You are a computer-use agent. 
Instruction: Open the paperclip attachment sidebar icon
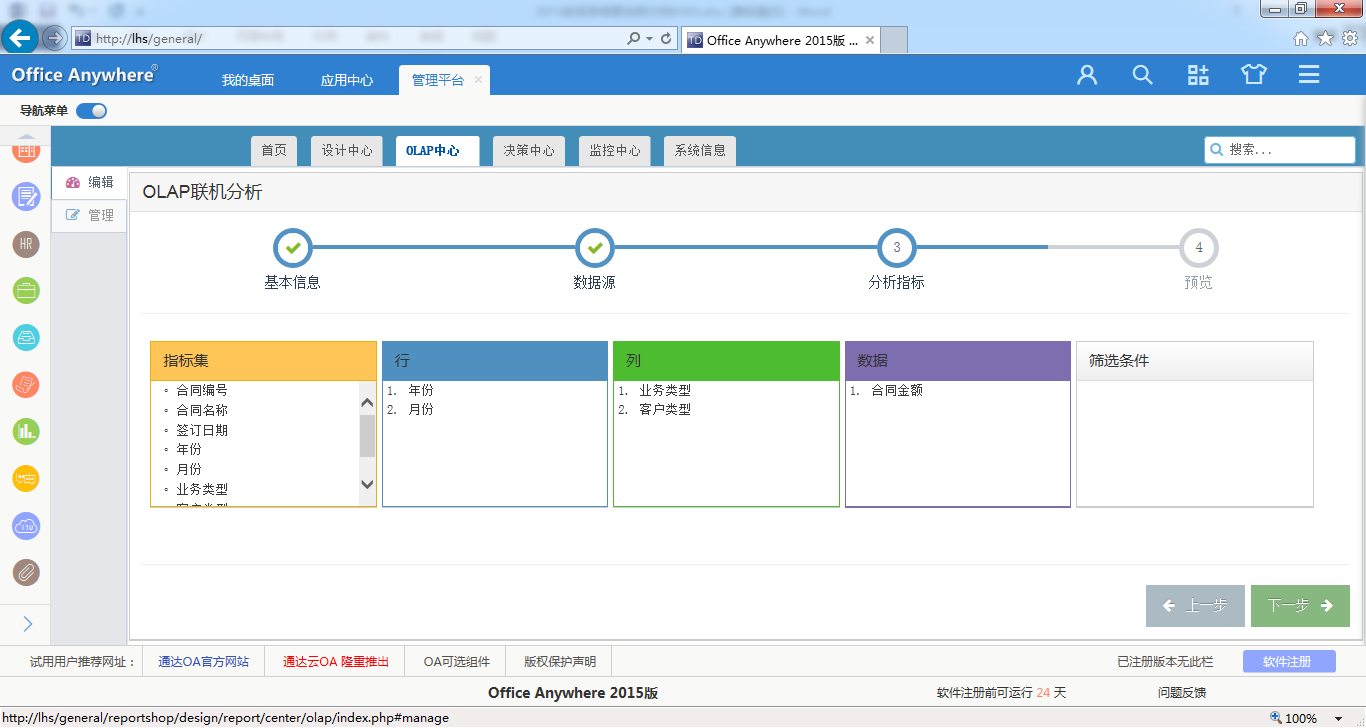26,573
